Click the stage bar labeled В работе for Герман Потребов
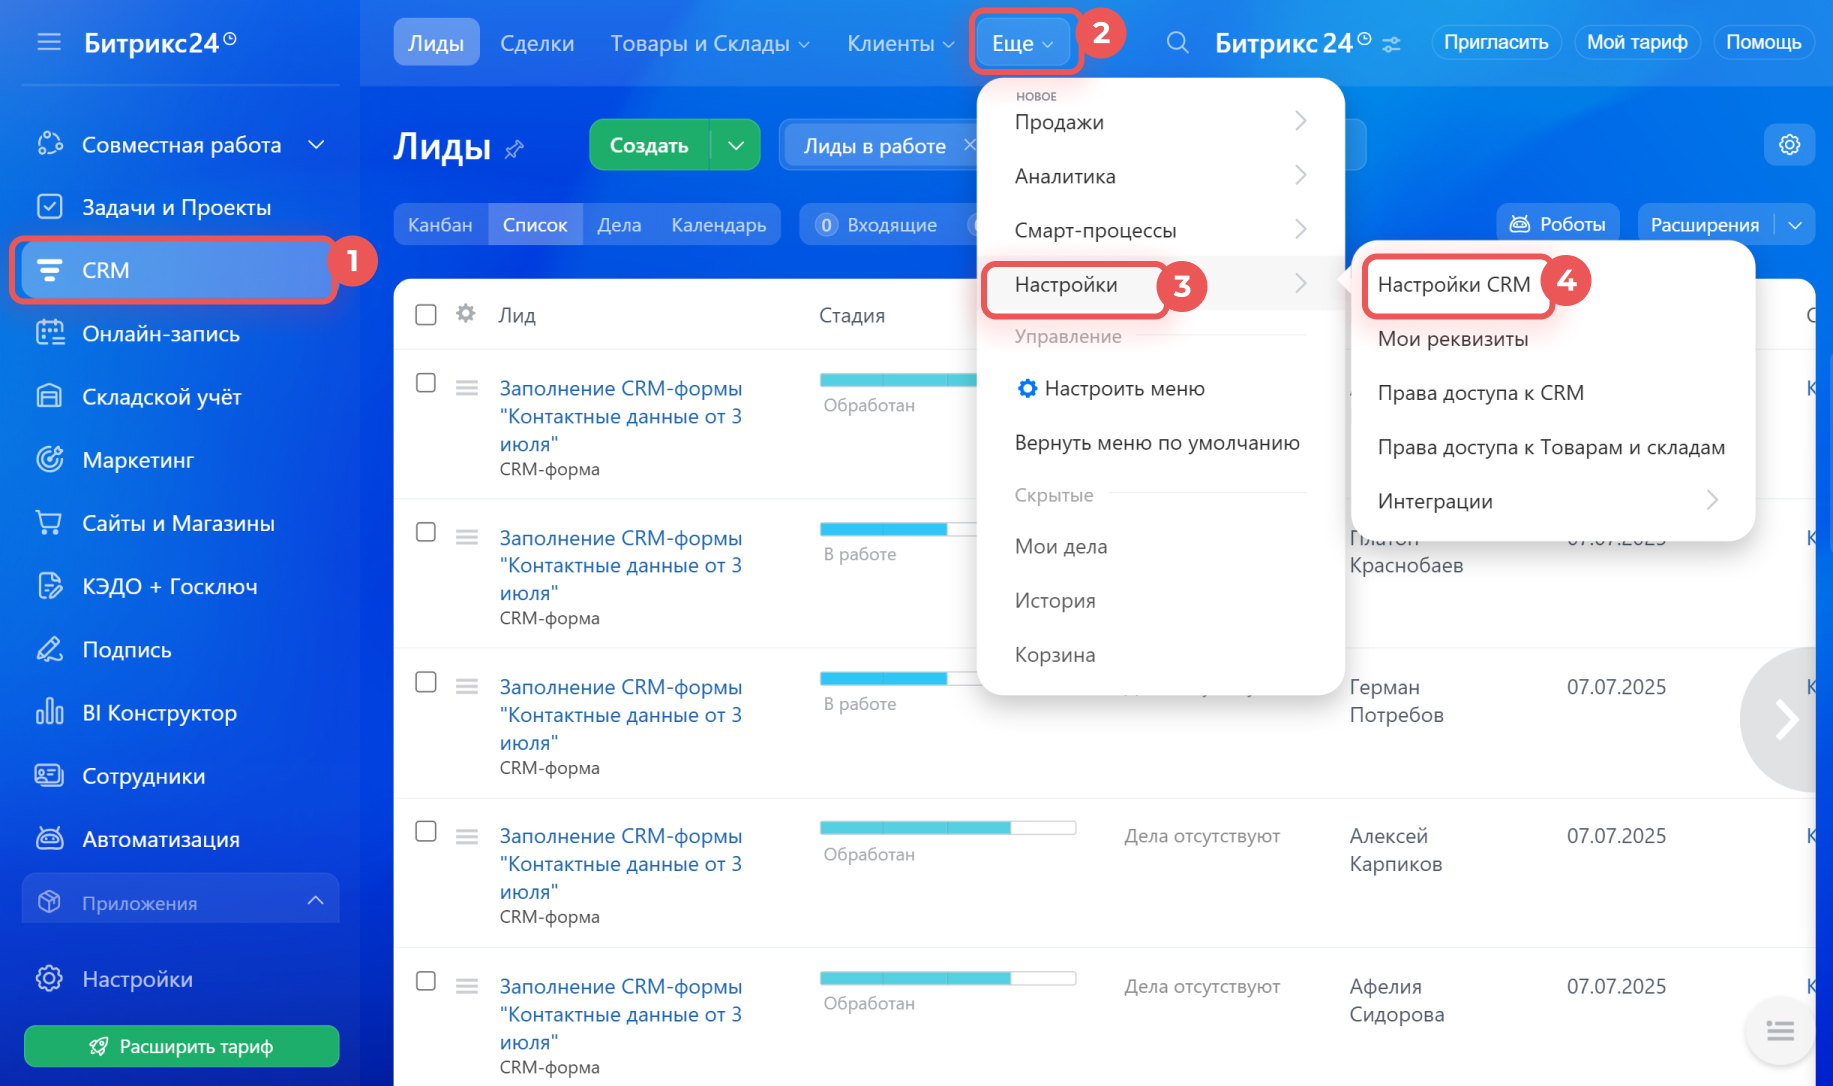 click(x=898, y=678)
